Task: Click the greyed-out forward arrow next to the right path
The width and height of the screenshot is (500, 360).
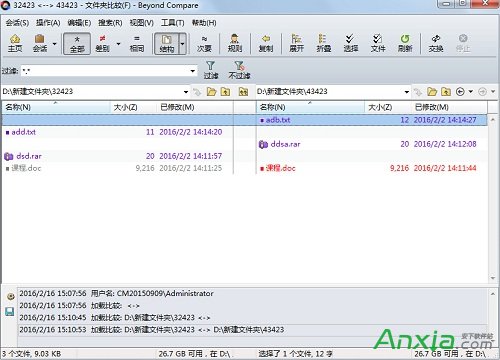Action: point(482,91)
